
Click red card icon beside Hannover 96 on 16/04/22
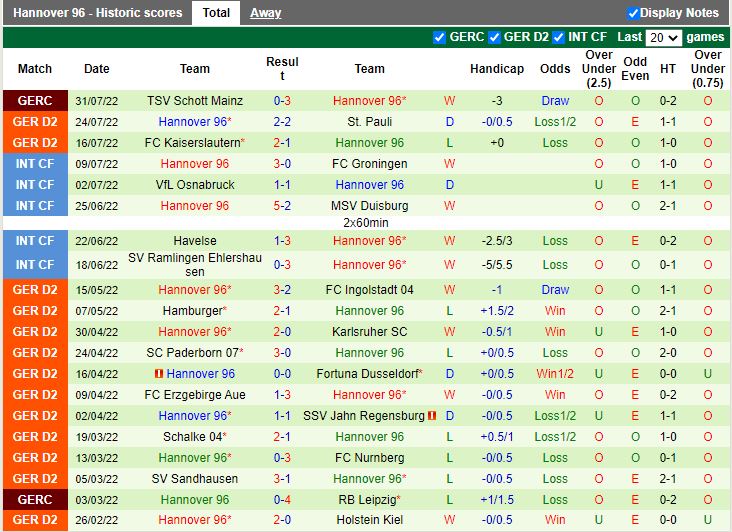tap(159, 374)
